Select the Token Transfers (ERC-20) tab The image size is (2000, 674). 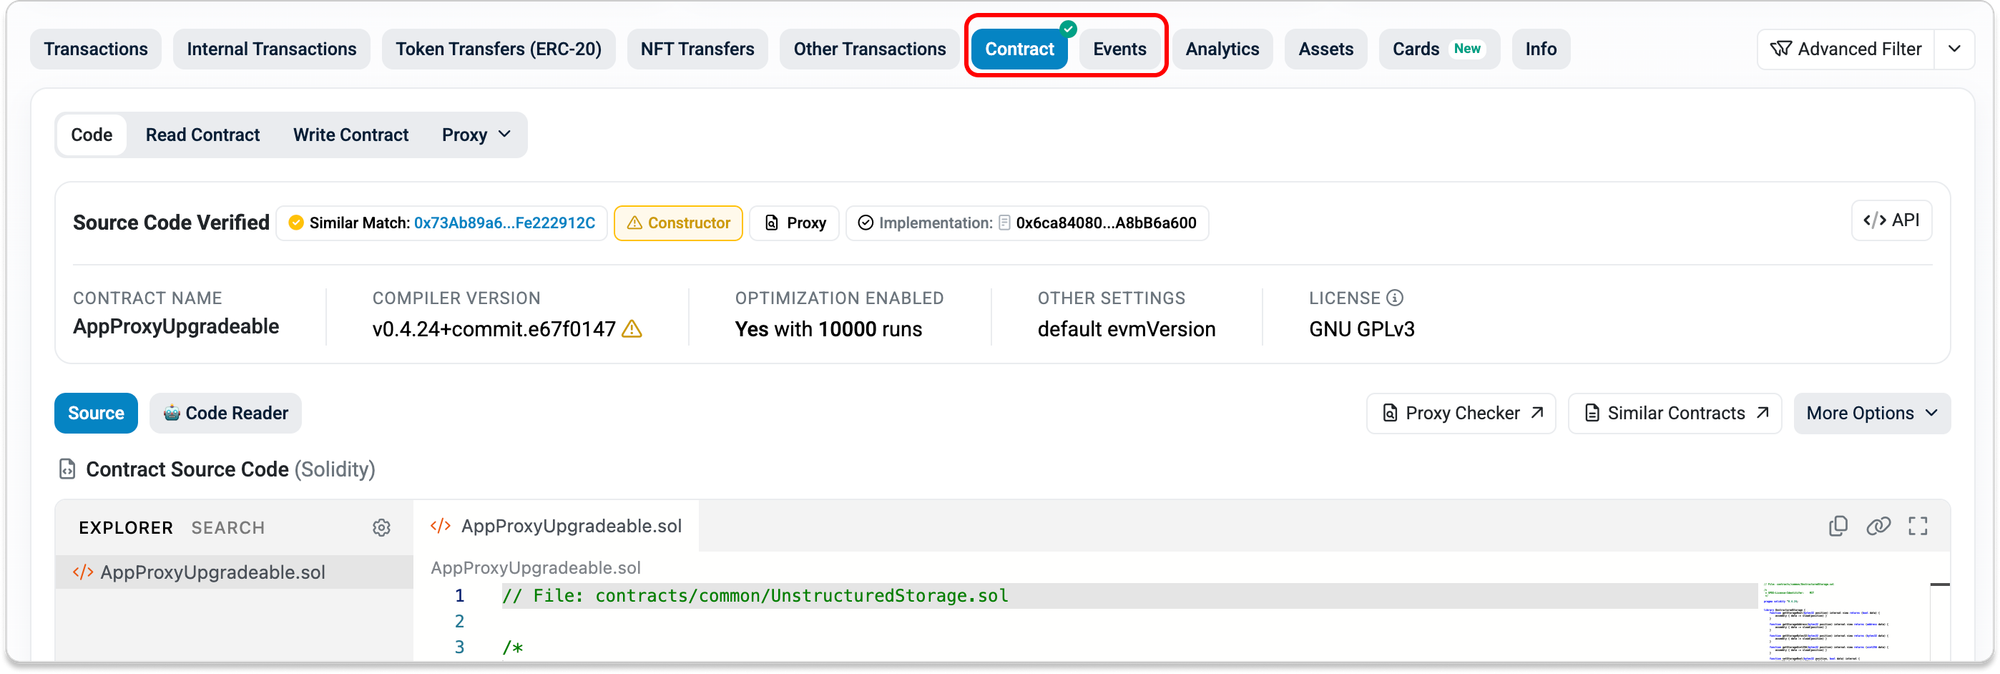(x=498, y=49)
